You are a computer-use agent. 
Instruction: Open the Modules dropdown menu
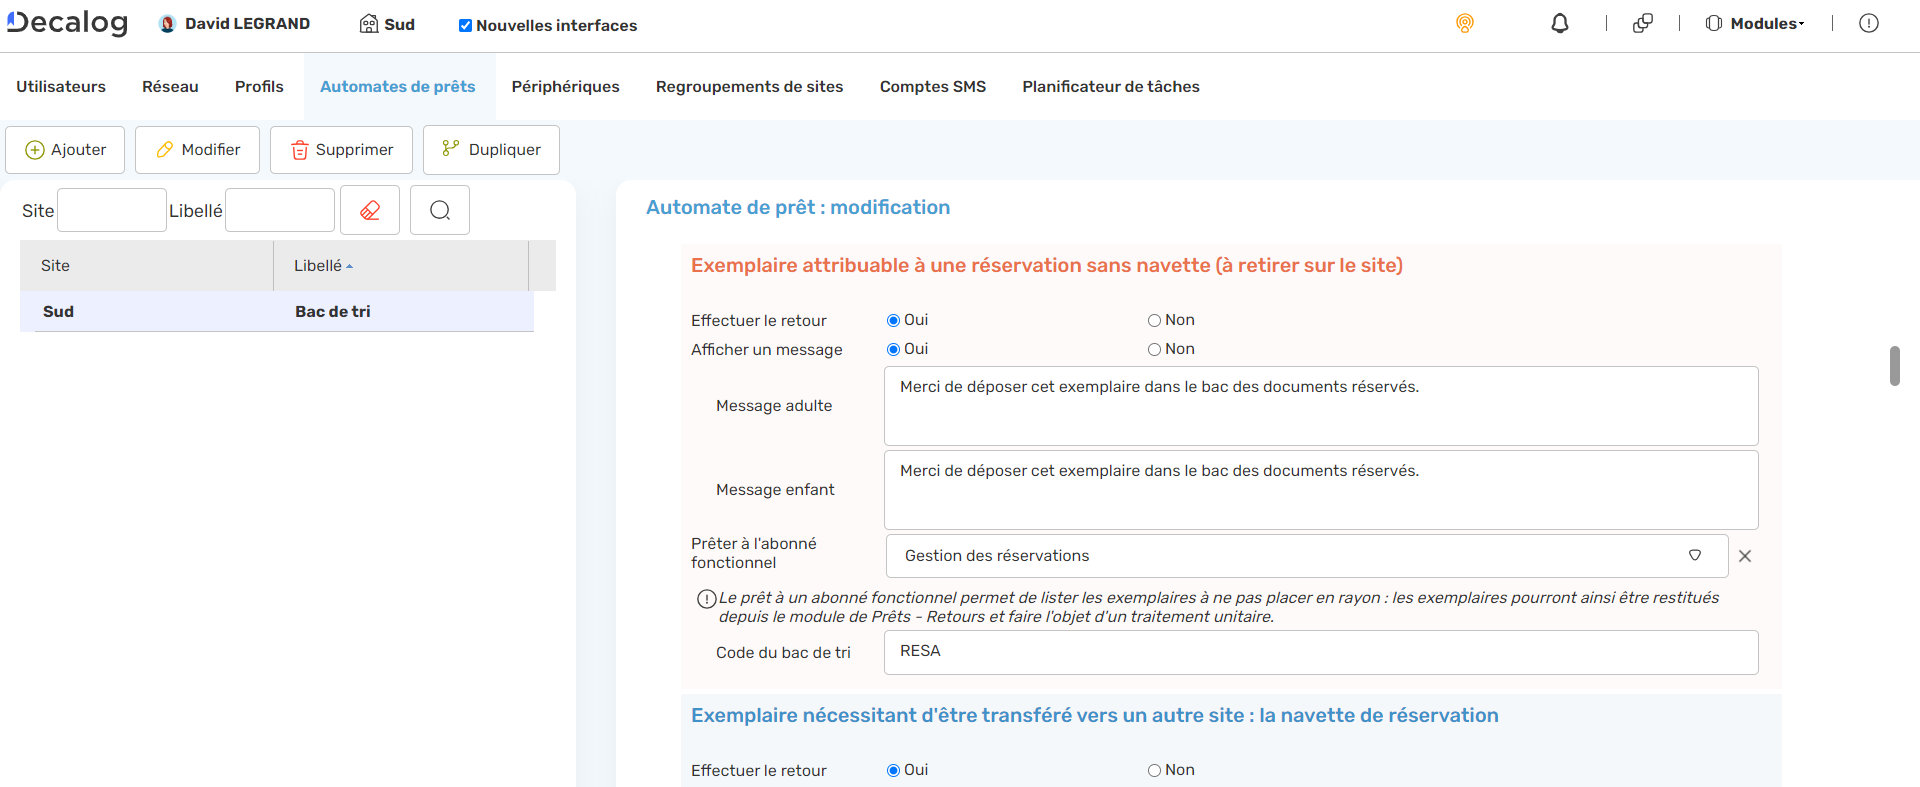1755,23
